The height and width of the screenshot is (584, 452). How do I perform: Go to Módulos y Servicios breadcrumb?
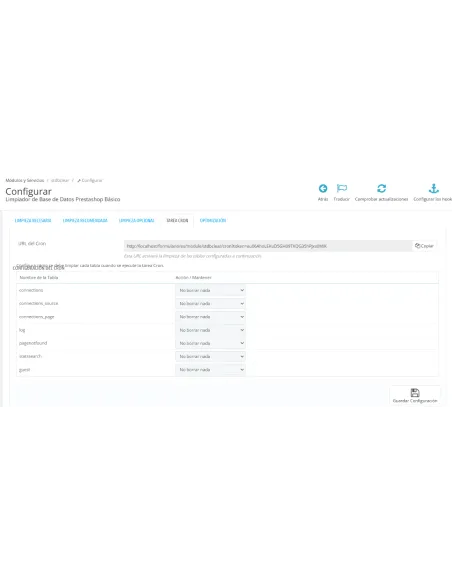coord(25,180)
